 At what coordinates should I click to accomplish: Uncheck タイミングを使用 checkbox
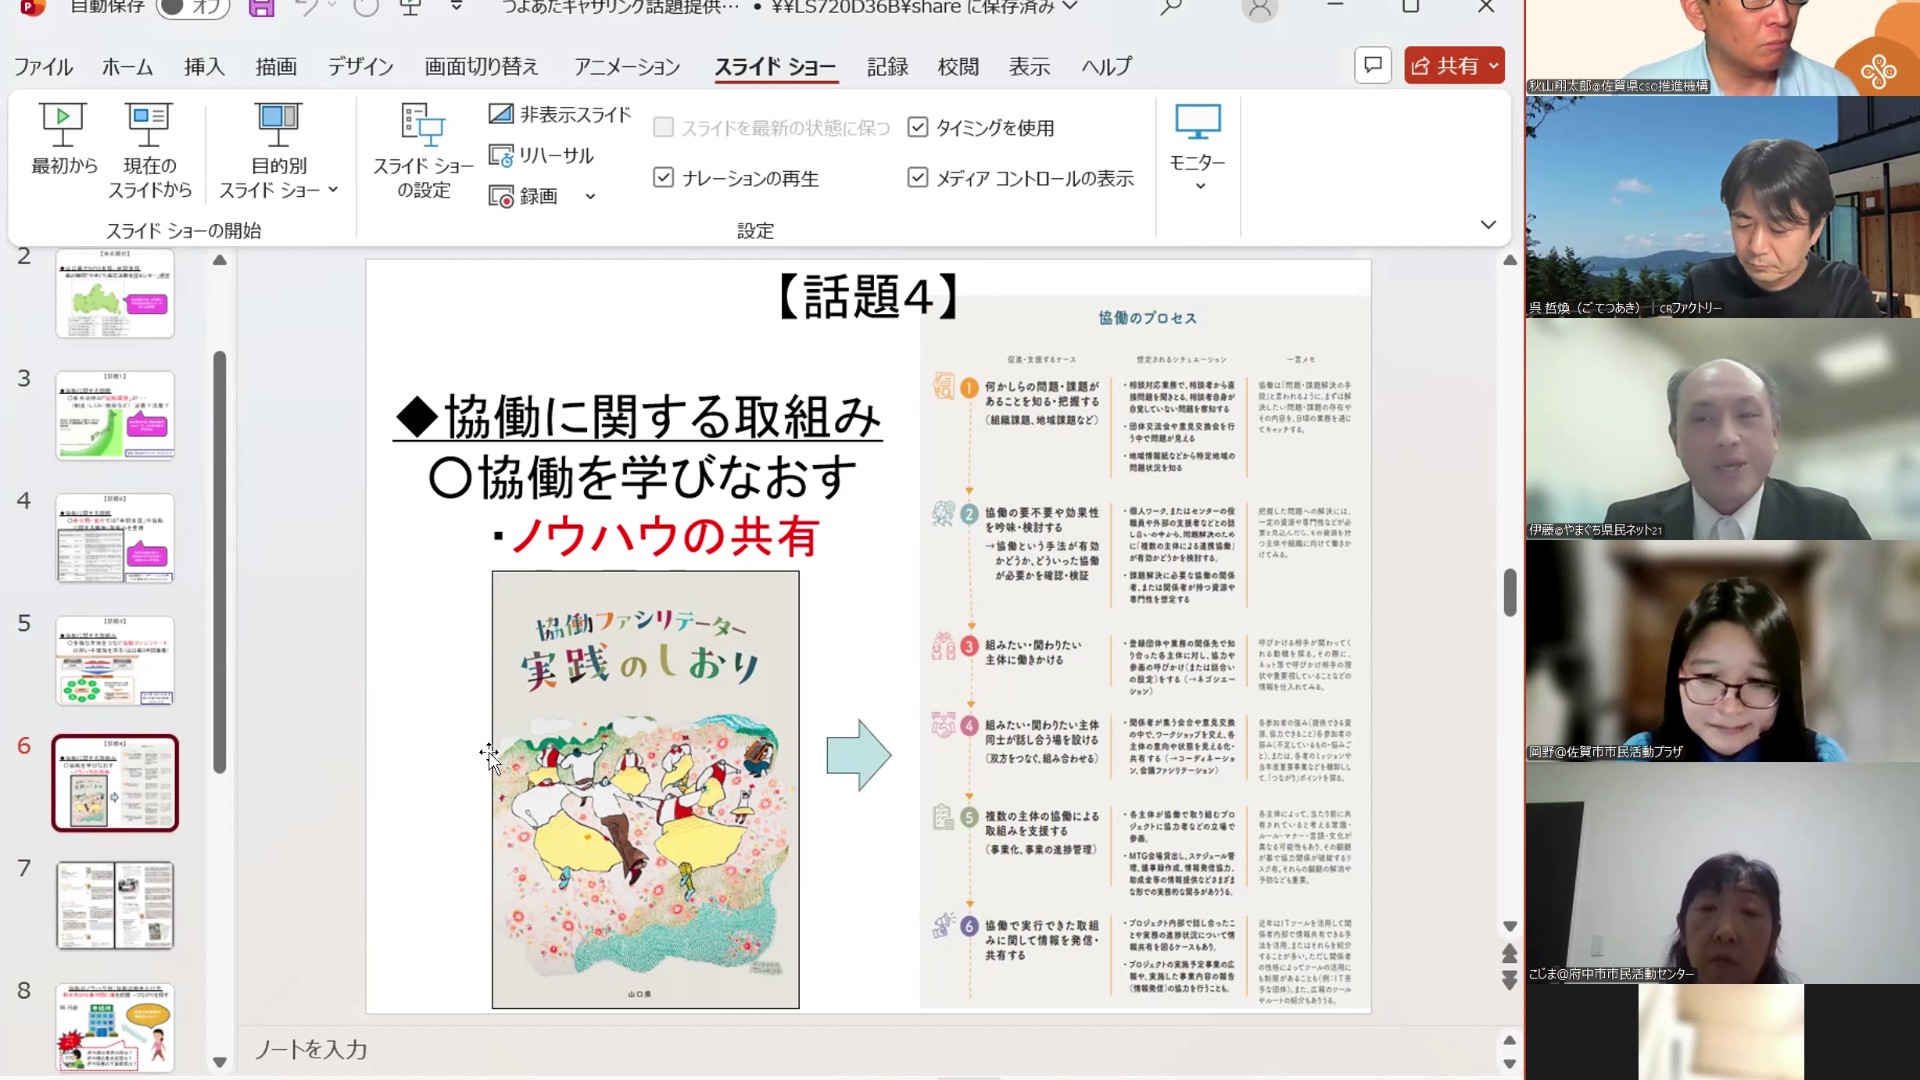[x=917, y=127]
